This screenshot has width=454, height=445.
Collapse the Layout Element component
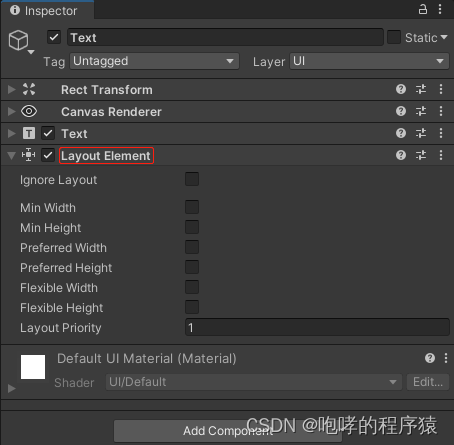click(12, 155)
